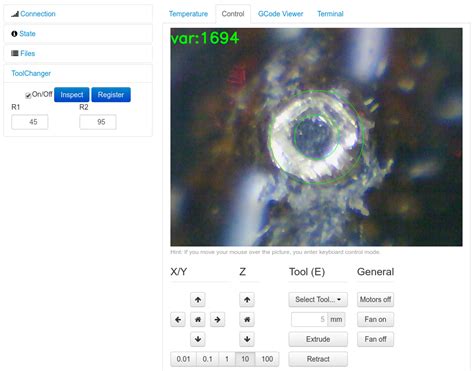Home the Z axis

247,320
